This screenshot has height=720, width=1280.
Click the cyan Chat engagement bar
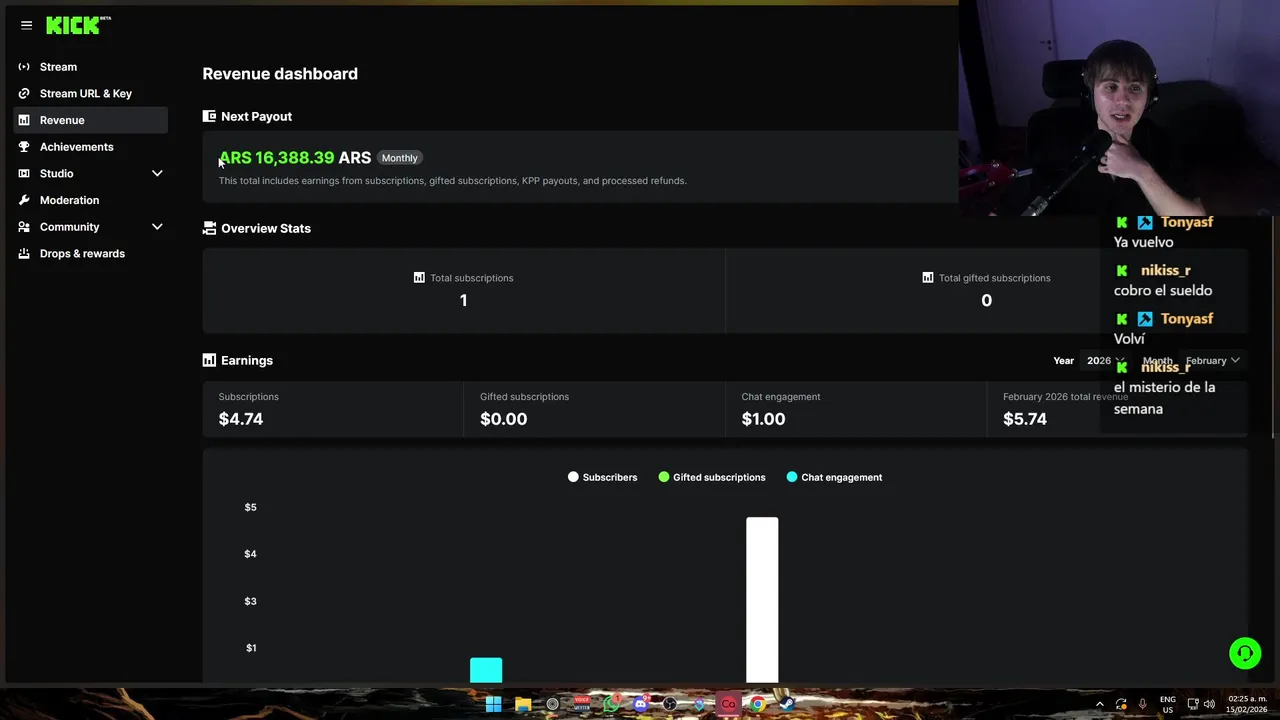(486, 670)
